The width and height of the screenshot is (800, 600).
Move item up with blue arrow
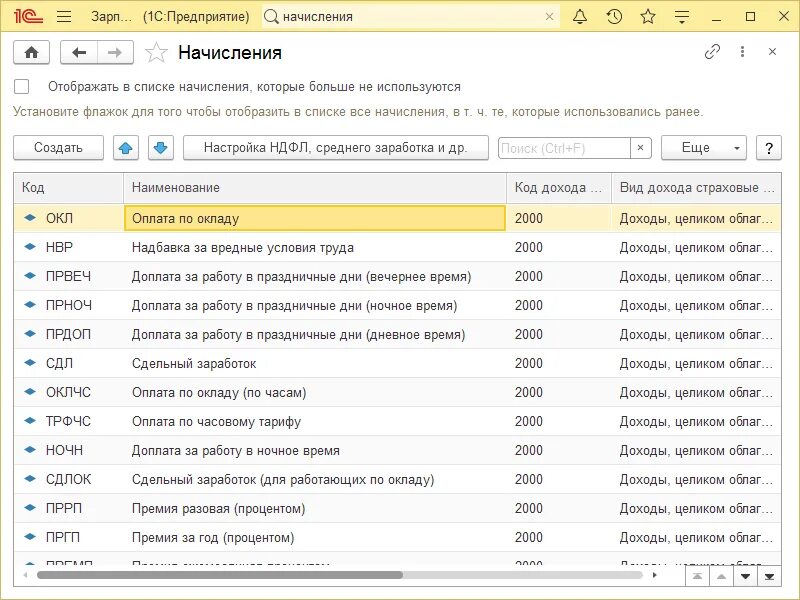click(x=126, y=148)
